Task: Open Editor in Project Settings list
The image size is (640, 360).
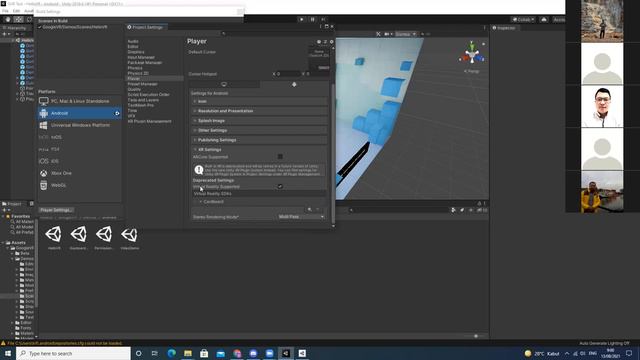Action: (133, 47)
